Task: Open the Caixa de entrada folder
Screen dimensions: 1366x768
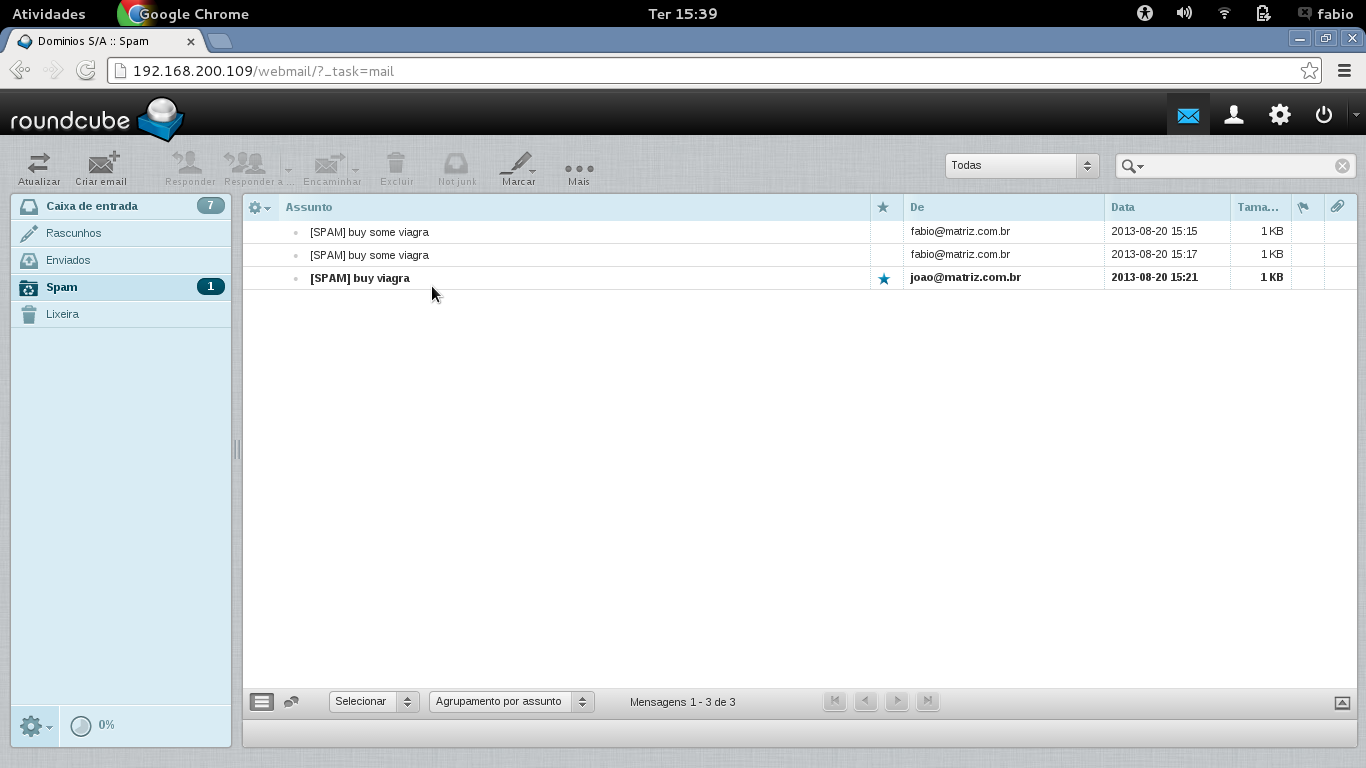Action: (x=92, y=206)
